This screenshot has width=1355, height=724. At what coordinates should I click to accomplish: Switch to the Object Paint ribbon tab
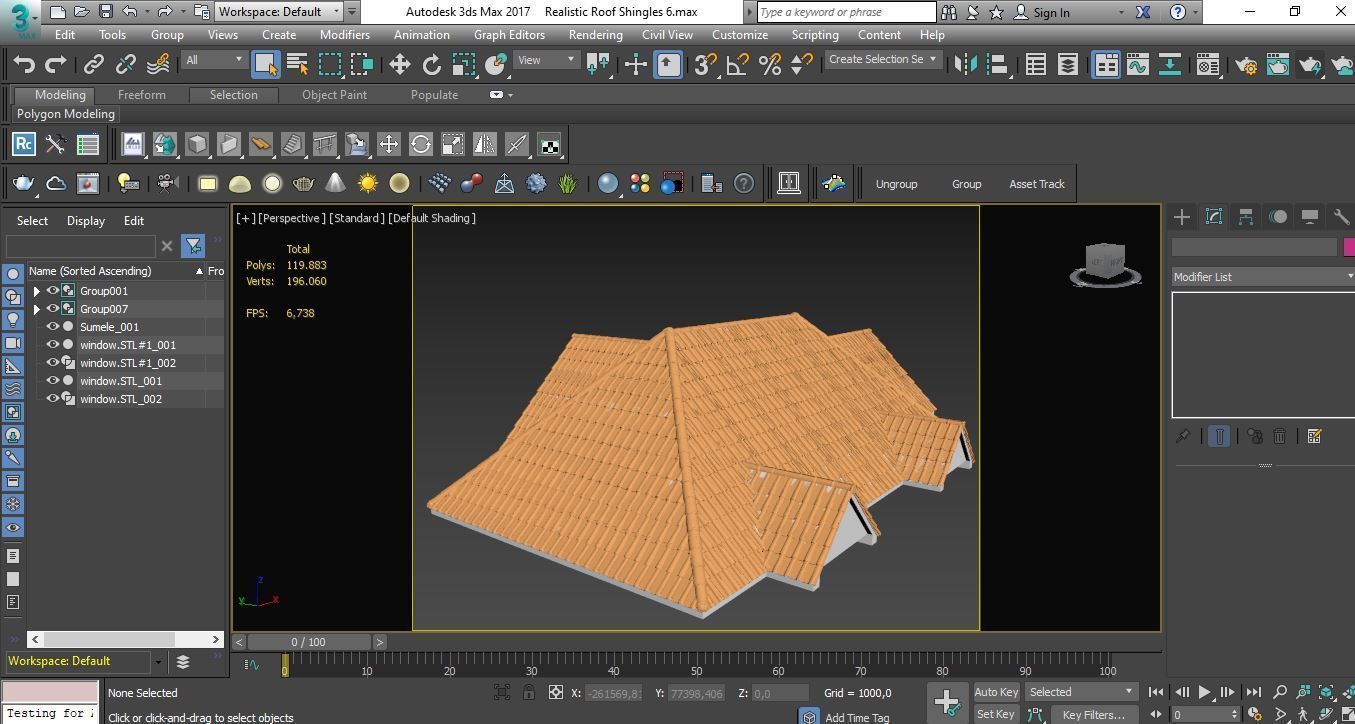click(334, 95)
